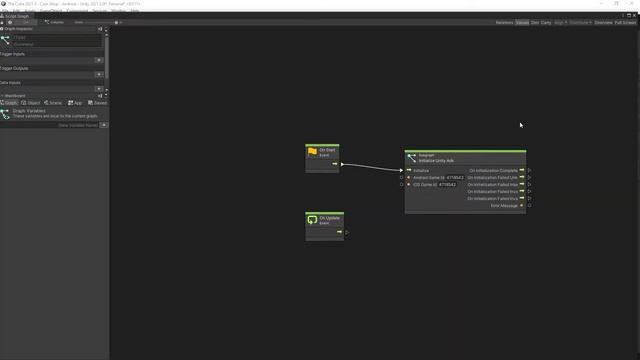Select the Initialize Unity Ads subgraph title
This screenshot has height=360, width=640.
point(436,161)
